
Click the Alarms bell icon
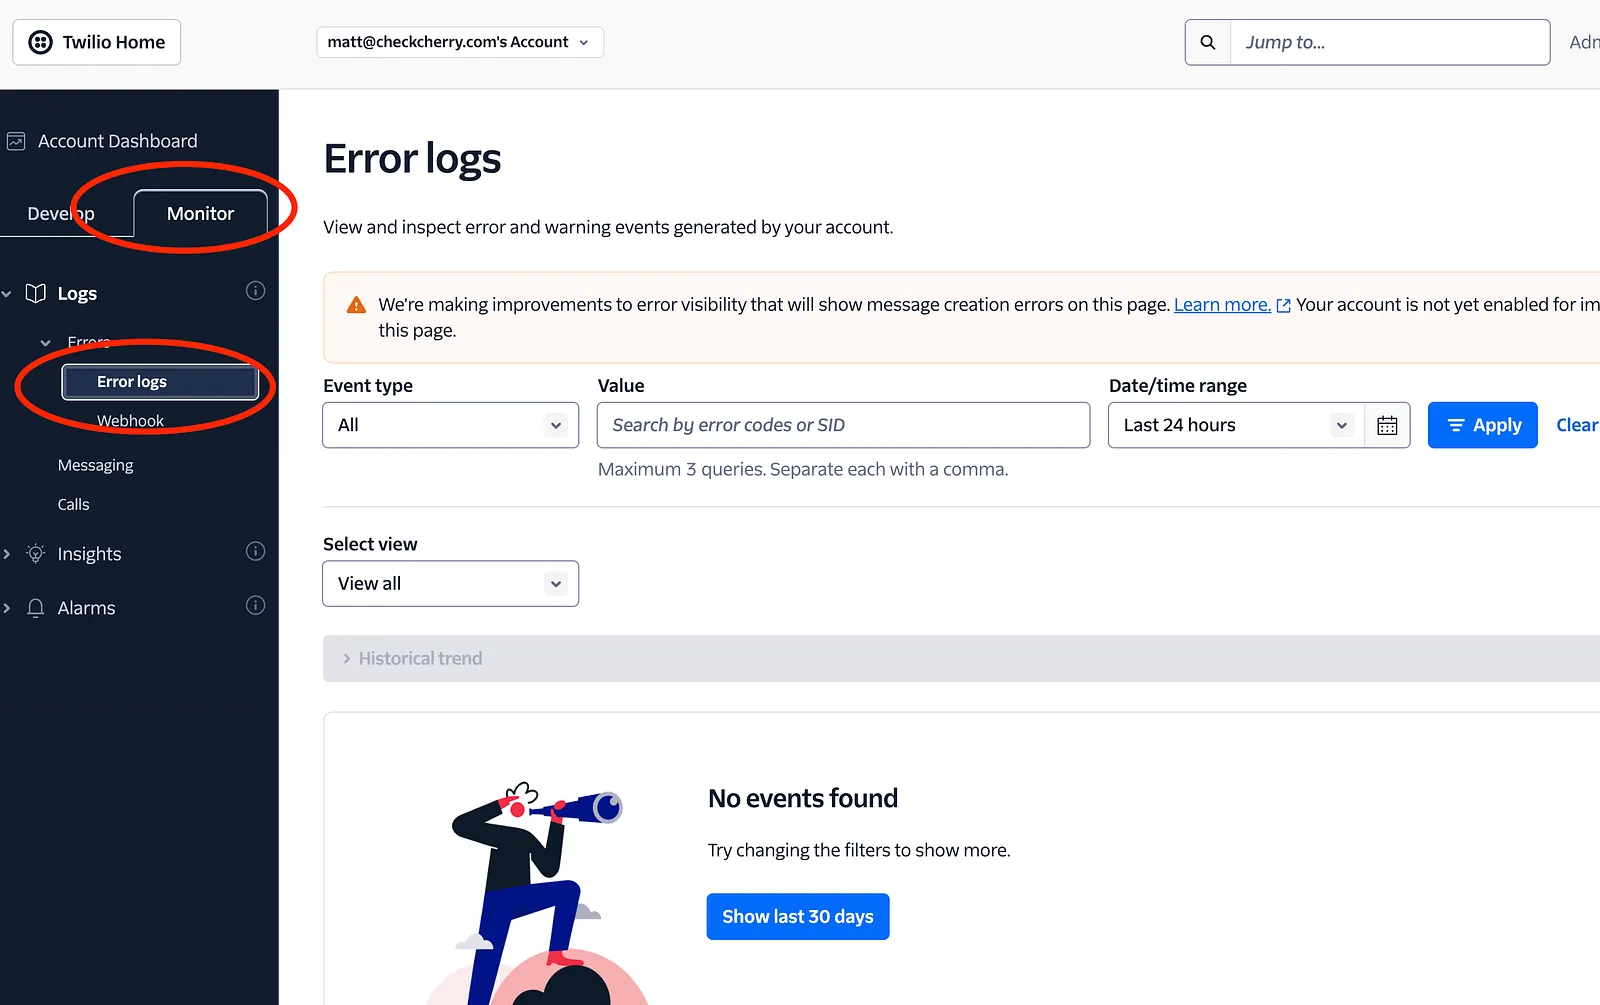point(36,608)
